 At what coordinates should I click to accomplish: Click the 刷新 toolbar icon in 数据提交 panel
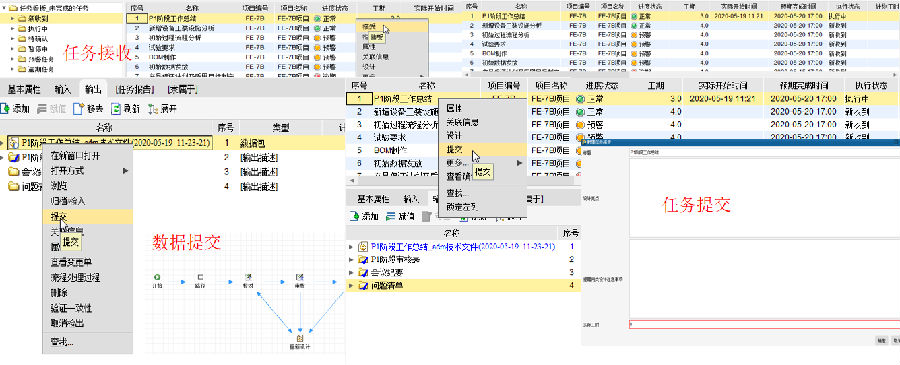coord(117,108)
